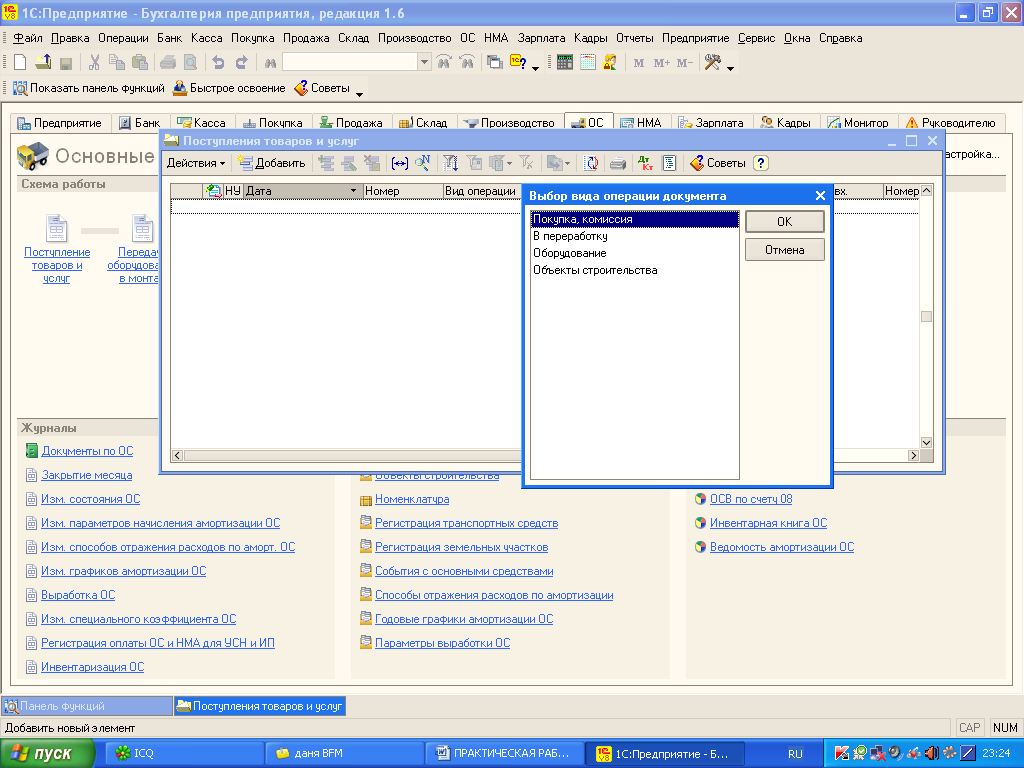Click the Save diskette icon

pos(65,63)
